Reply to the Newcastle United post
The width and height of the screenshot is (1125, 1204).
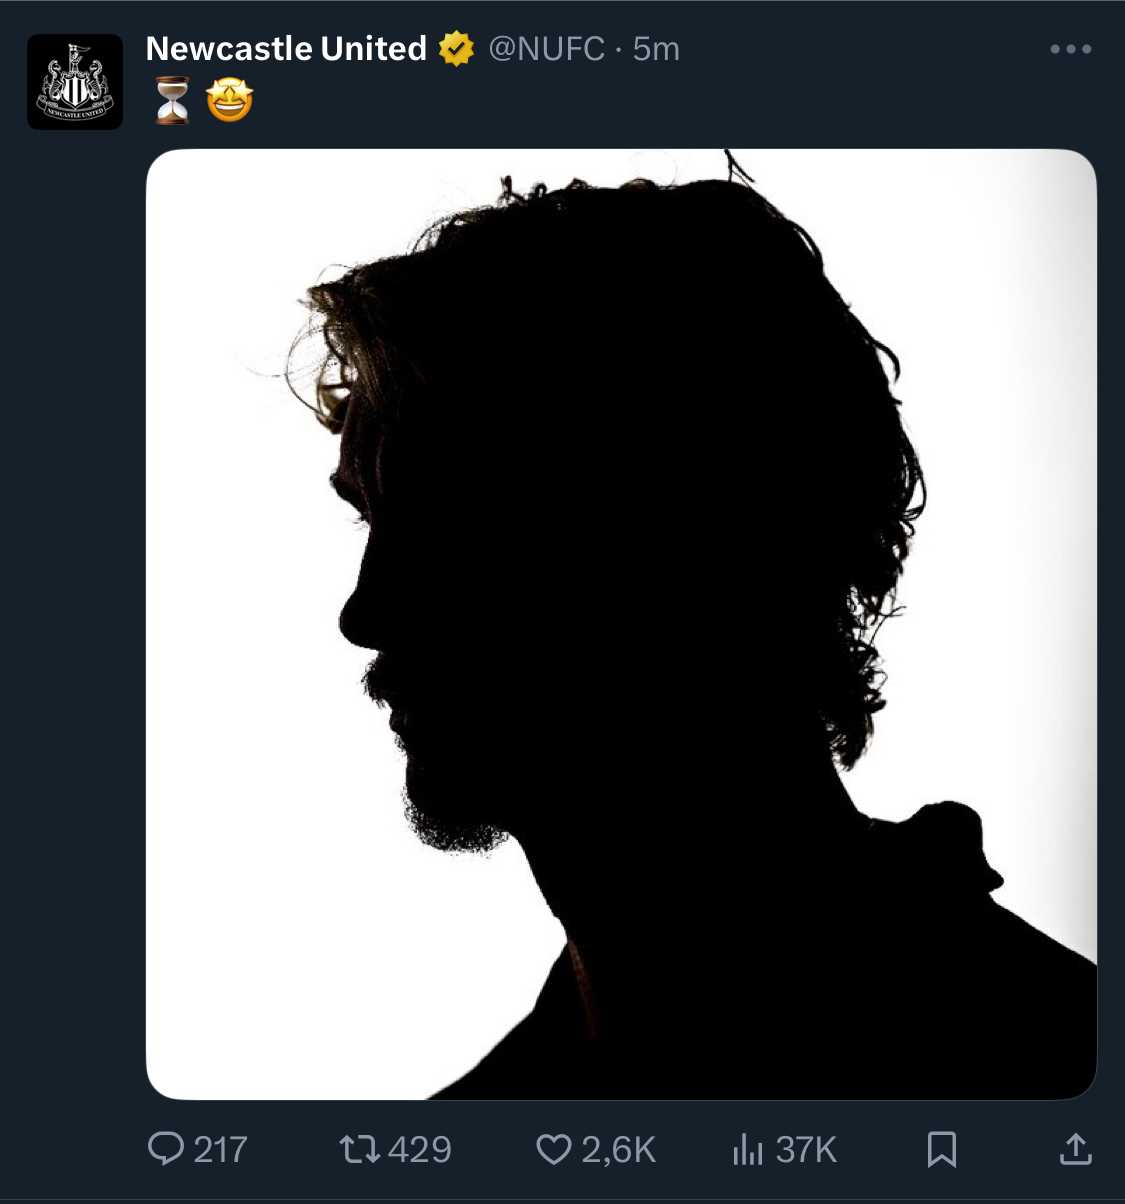[166, 1149]
